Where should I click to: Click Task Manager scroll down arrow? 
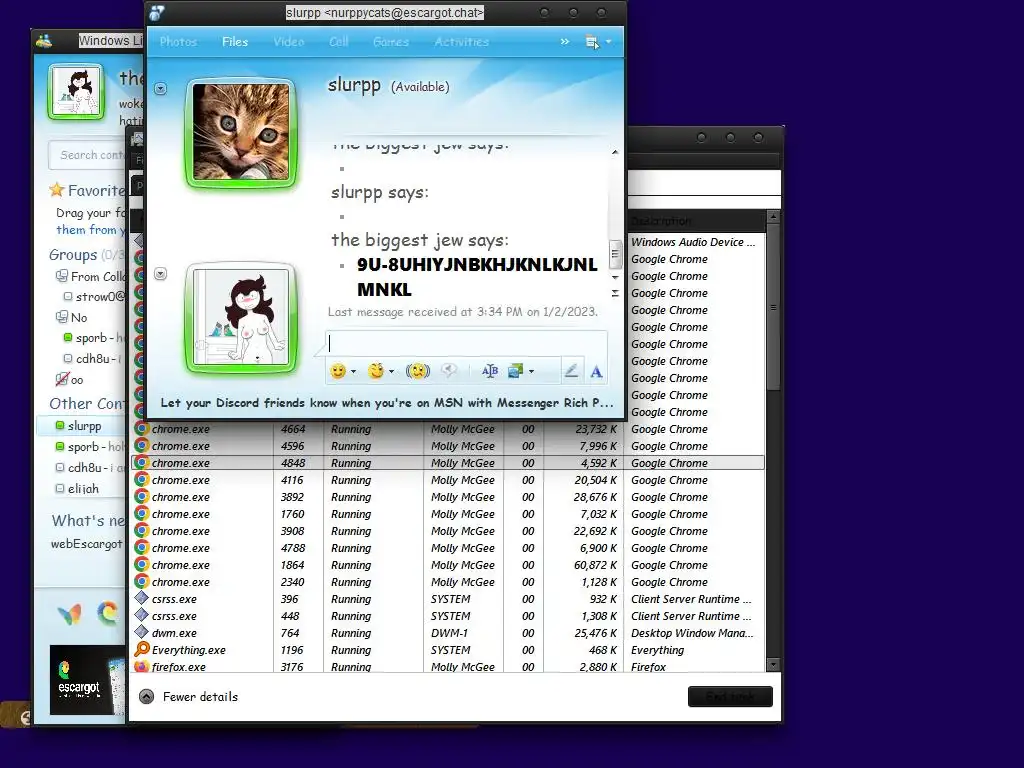point(773,665)
